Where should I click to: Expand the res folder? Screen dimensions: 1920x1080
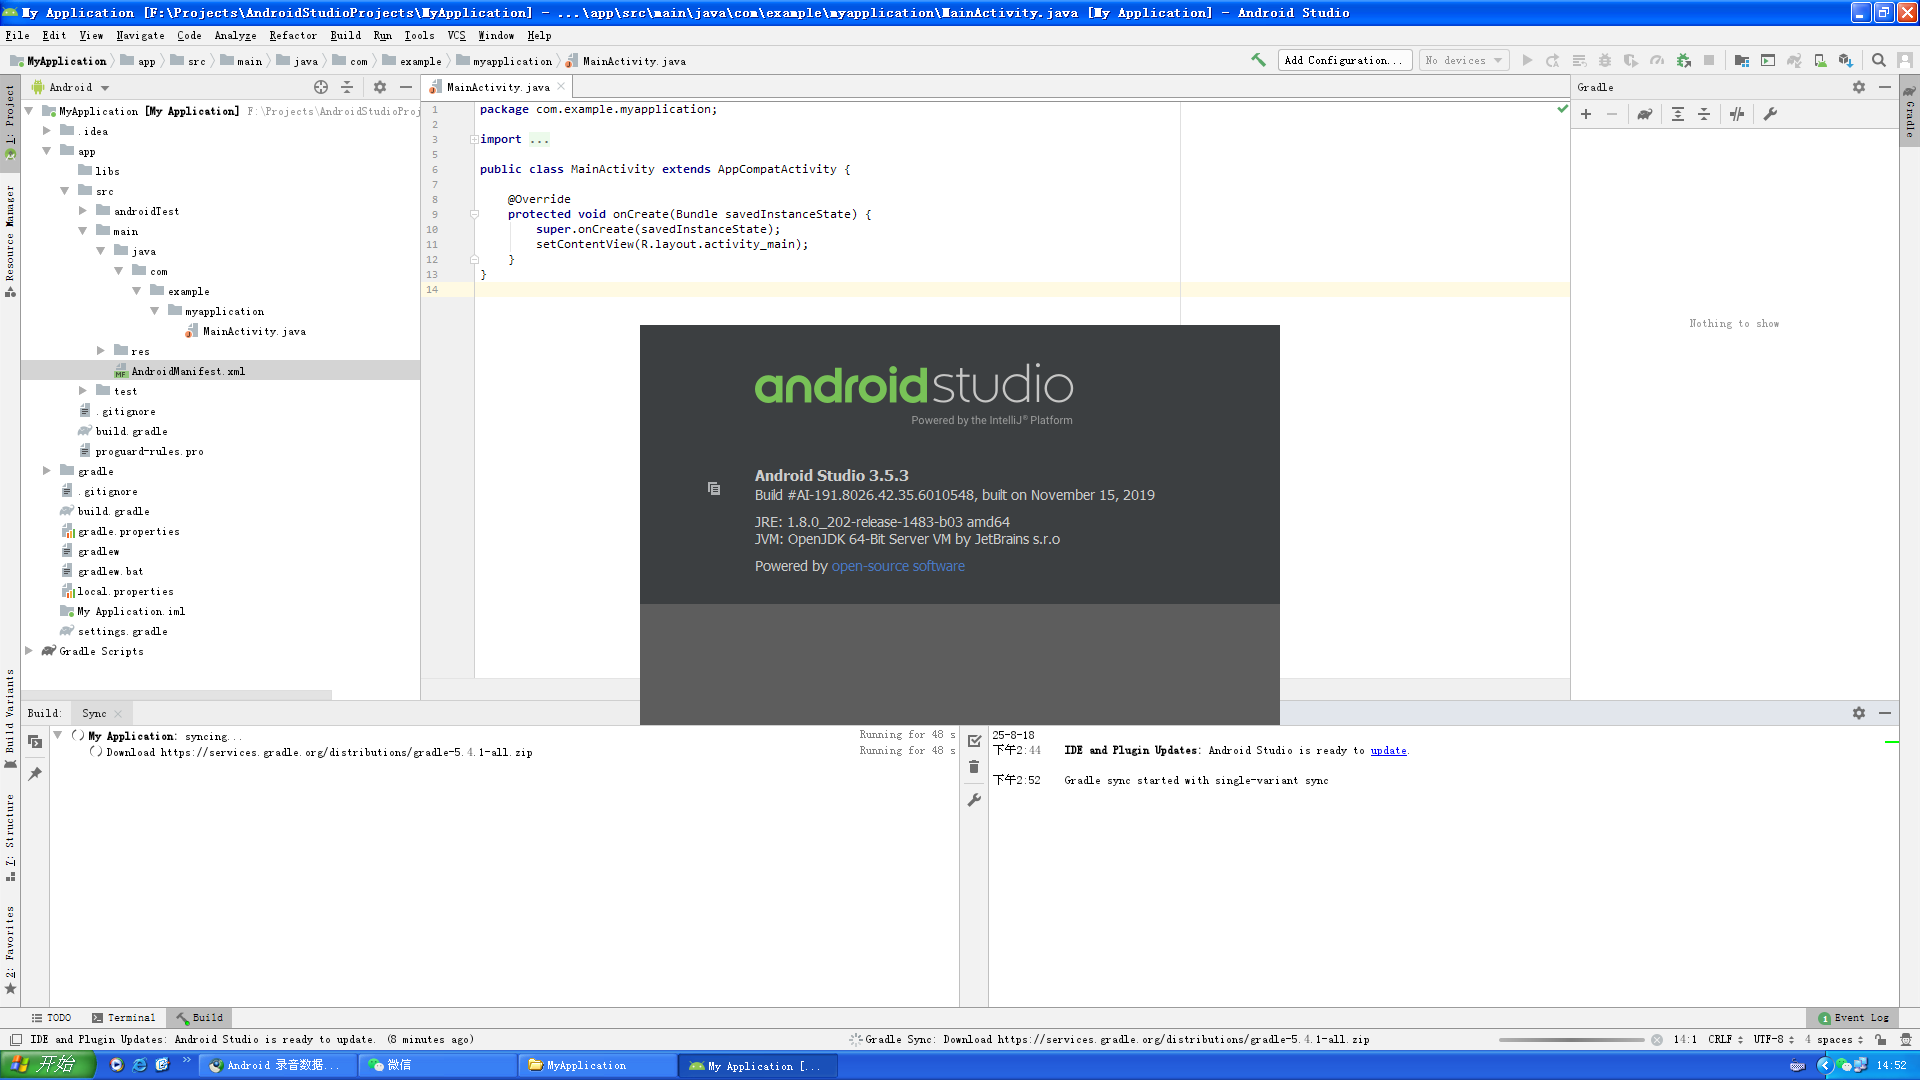[101, 350]
